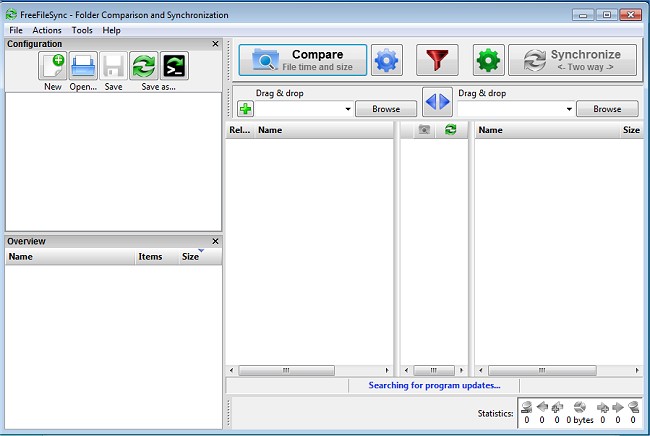This screenshot has width=650, height=436.
Task: Close the Overview panel
Action: (x=215, y=241)
